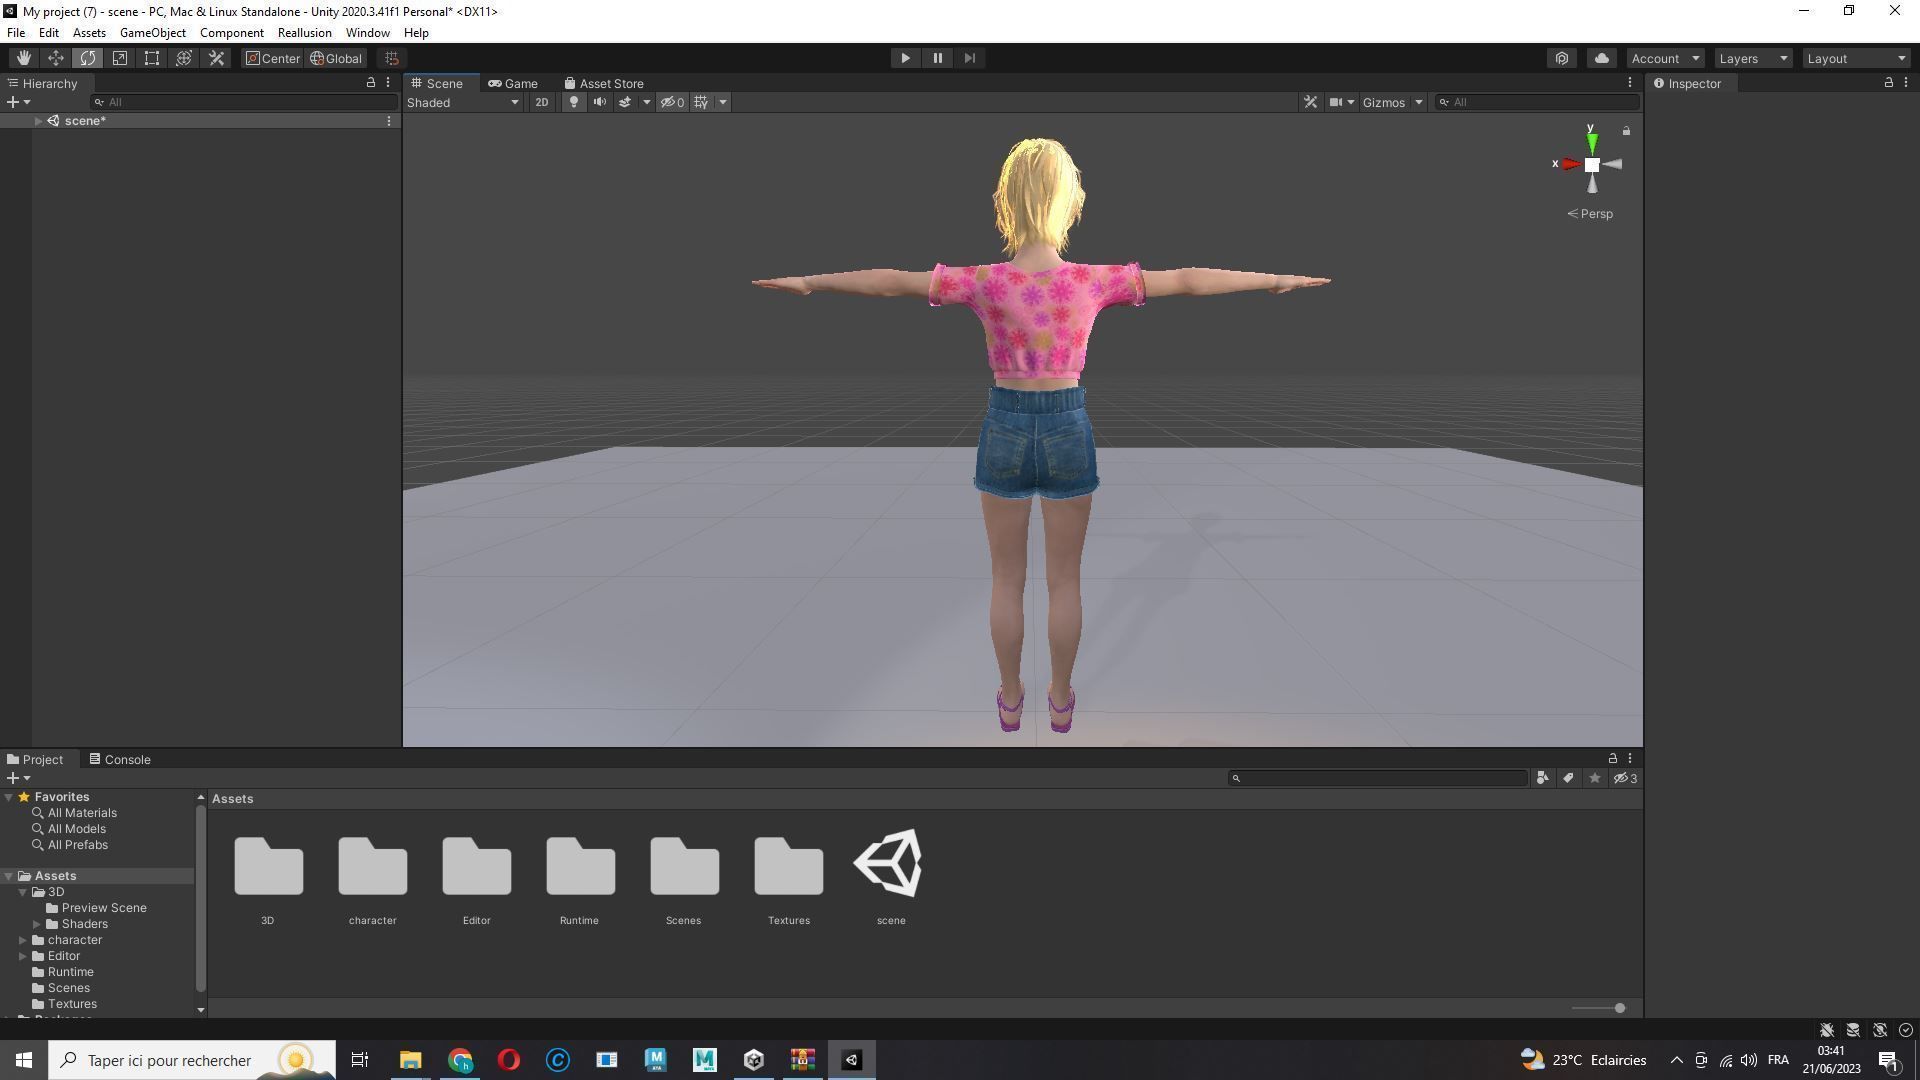This screenshot has width=1920, height=1080.
Task: Select the Hand tool
Action: click(x=24, y=58)
